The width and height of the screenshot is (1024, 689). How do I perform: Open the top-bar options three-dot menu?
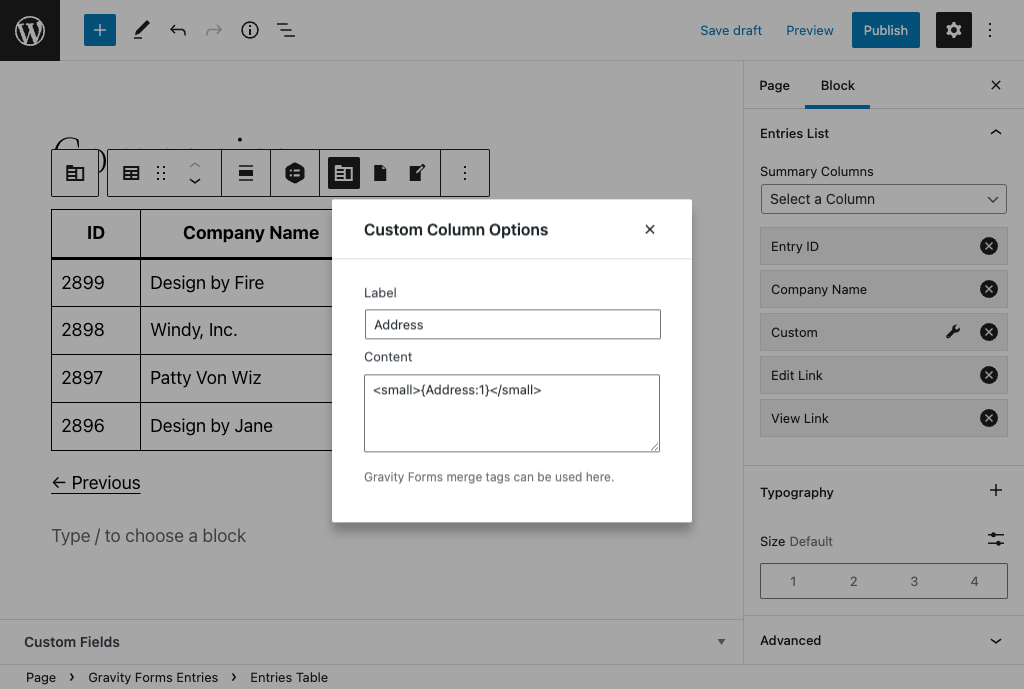click(990, 30)
